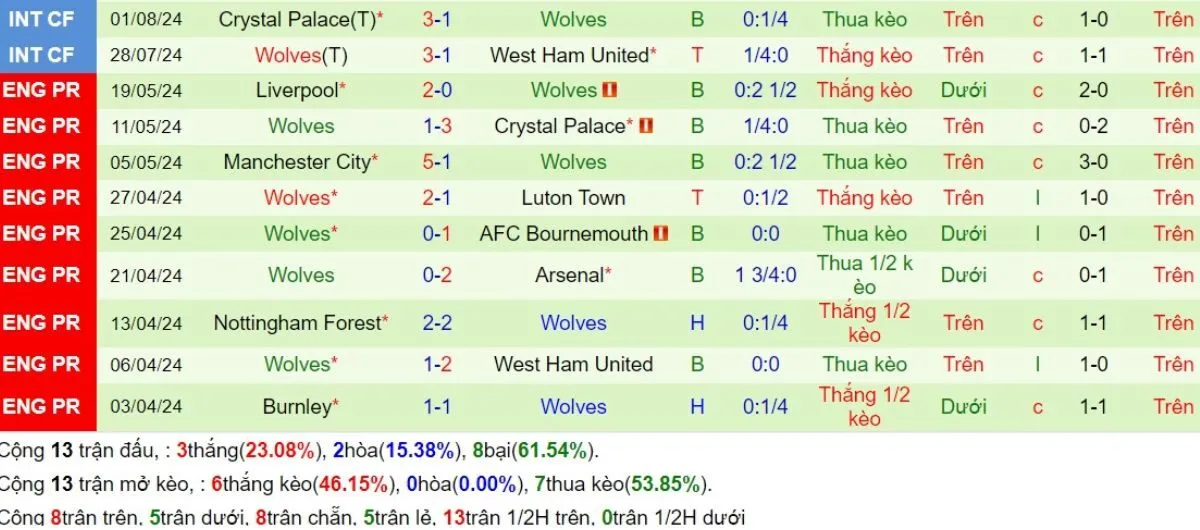Image resolution: width=1200 pixels, height=530 pixels.
Task: Open the Liverpool team link
Action: coord(297,90)
